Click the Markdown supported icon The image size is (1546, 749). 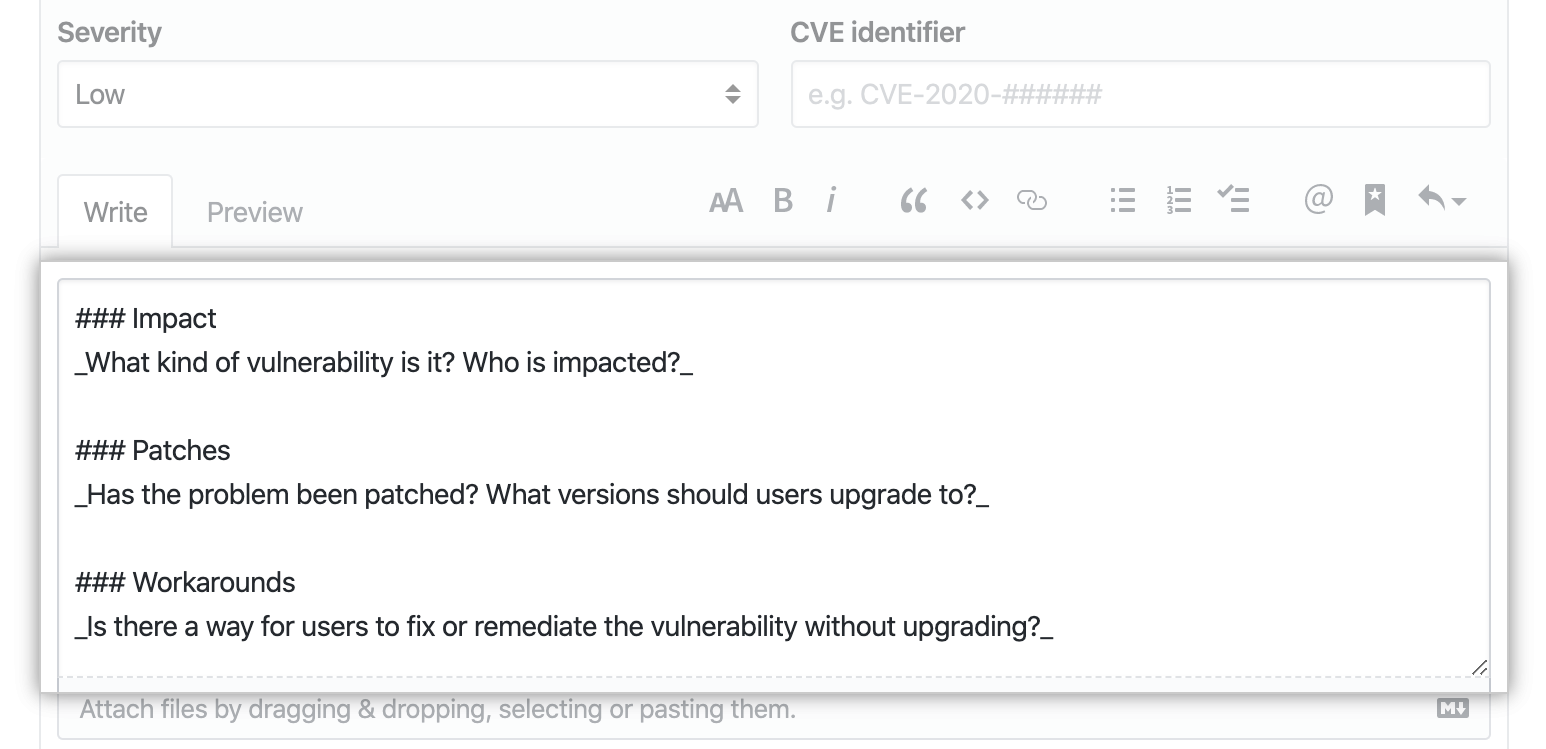pyautogui.click(x=1455, y=708)
